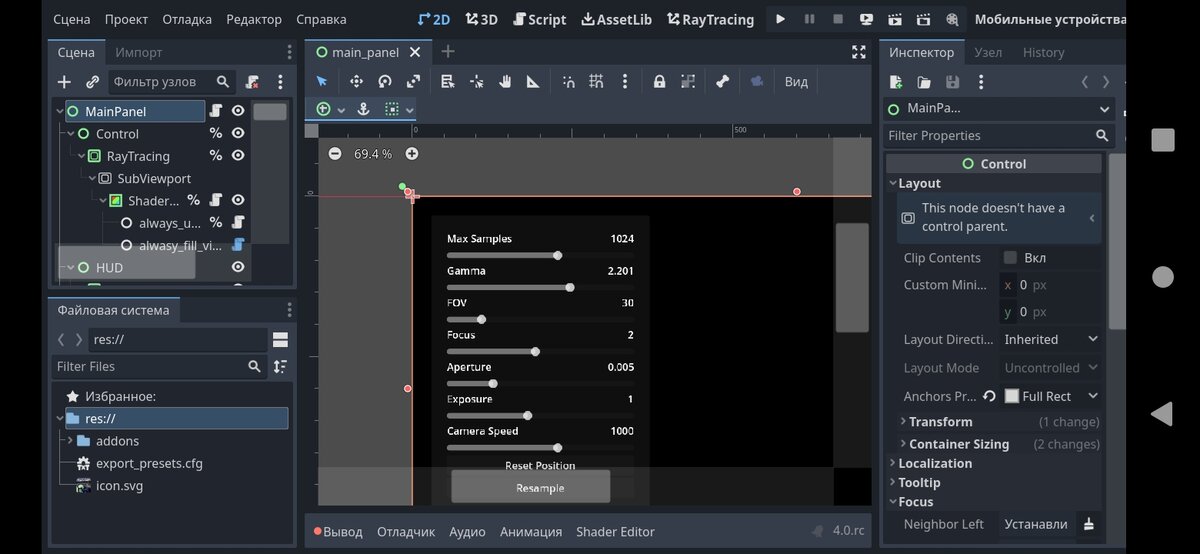
Task: Add a new scene tab with plus
Action: (447, 52)
